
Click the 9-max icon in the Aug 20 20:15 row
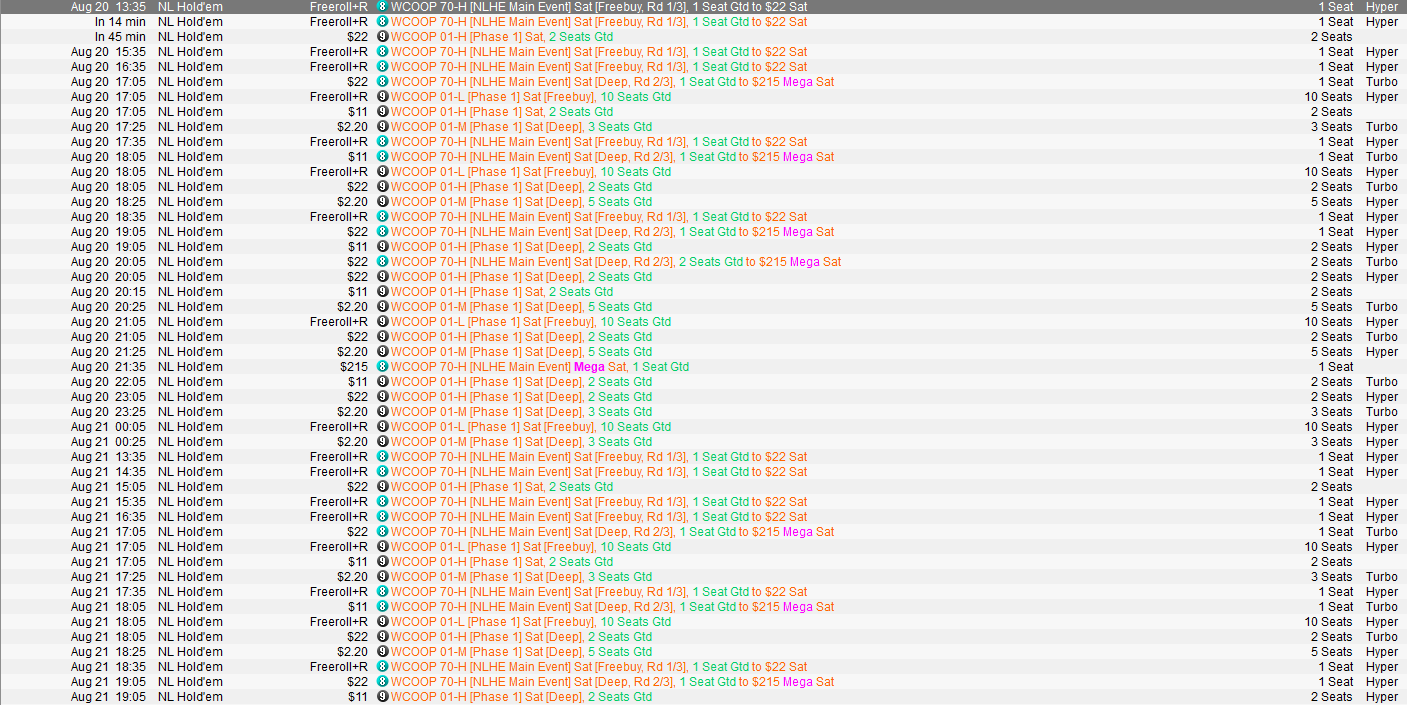(382, 291)
